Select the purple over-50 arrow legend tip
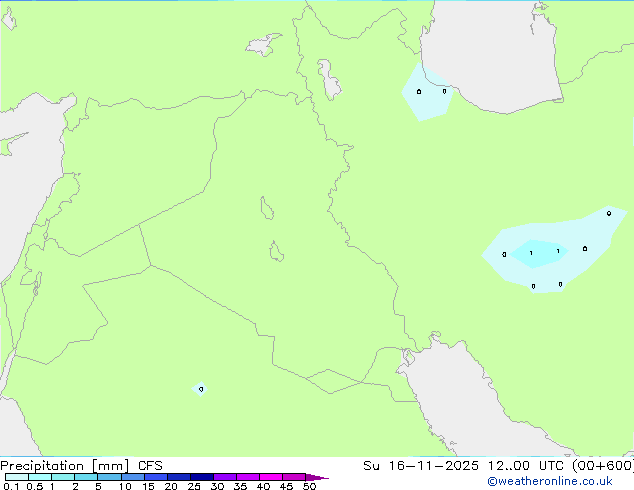The image size is (634, 490). pyautogui.click(x=317, y=477)
